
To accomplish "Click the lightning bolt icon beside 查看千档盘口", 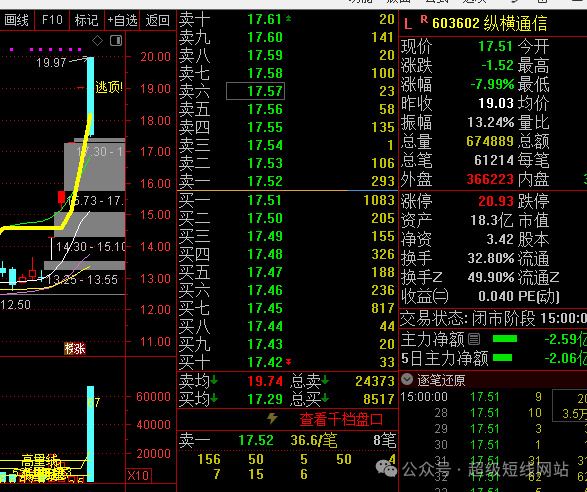I will pyautogui.click(x=273, y=419).
